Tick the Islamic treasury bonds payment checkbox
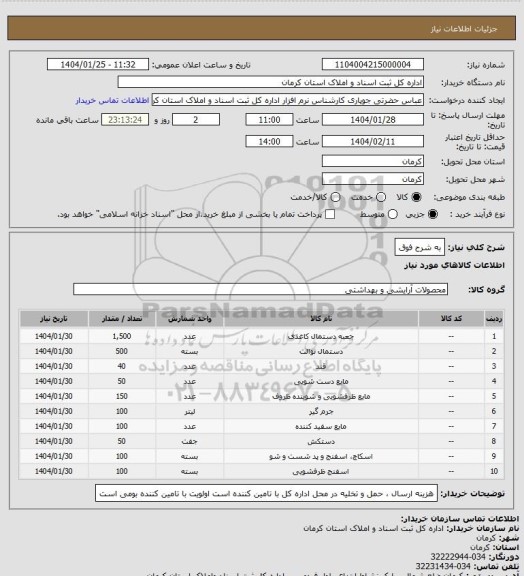The height and width of the screenshot is (576, 524). coord(330,214)
